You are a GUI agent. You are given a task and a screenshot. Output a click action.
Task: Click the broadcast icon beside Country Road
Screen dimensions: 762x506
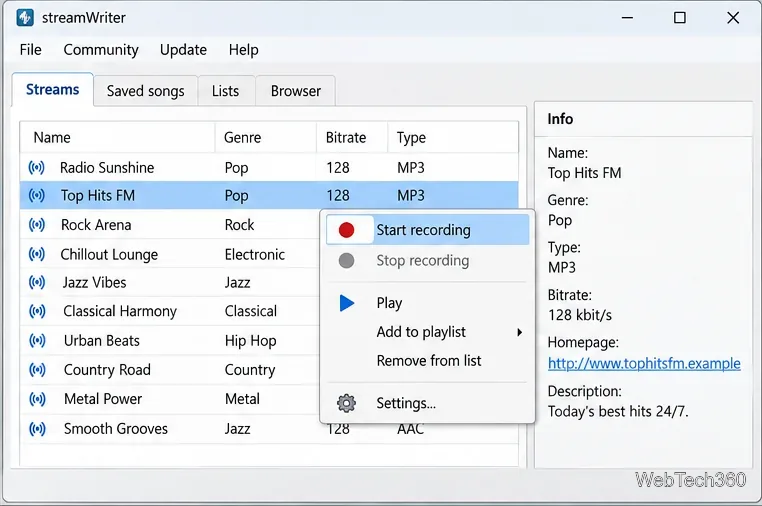click(37, 370)
